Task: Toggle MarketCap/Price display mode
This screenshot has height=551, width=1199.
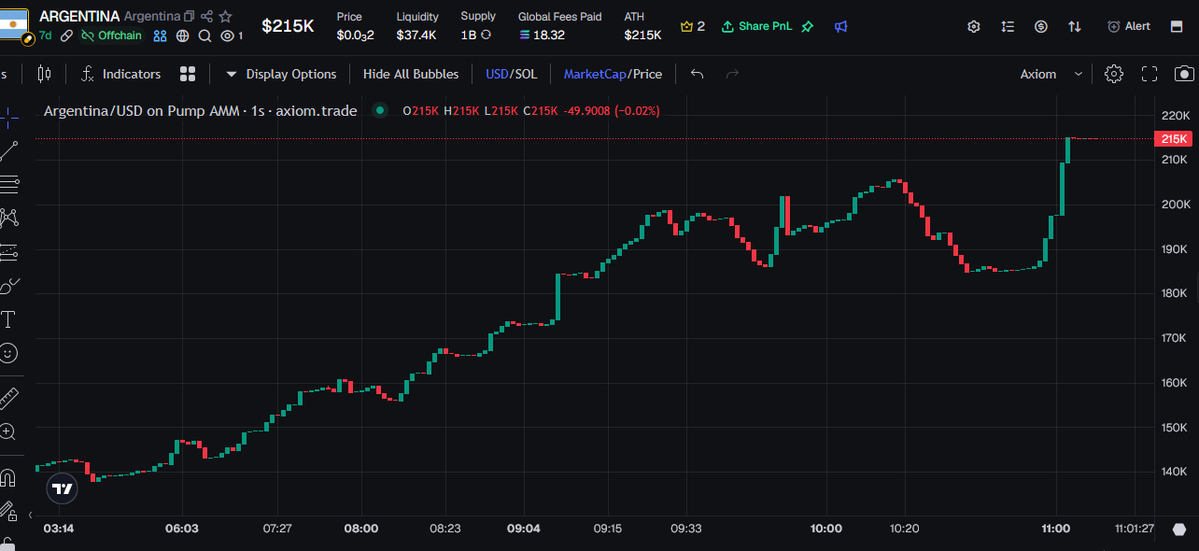Action: click(612, 74)
